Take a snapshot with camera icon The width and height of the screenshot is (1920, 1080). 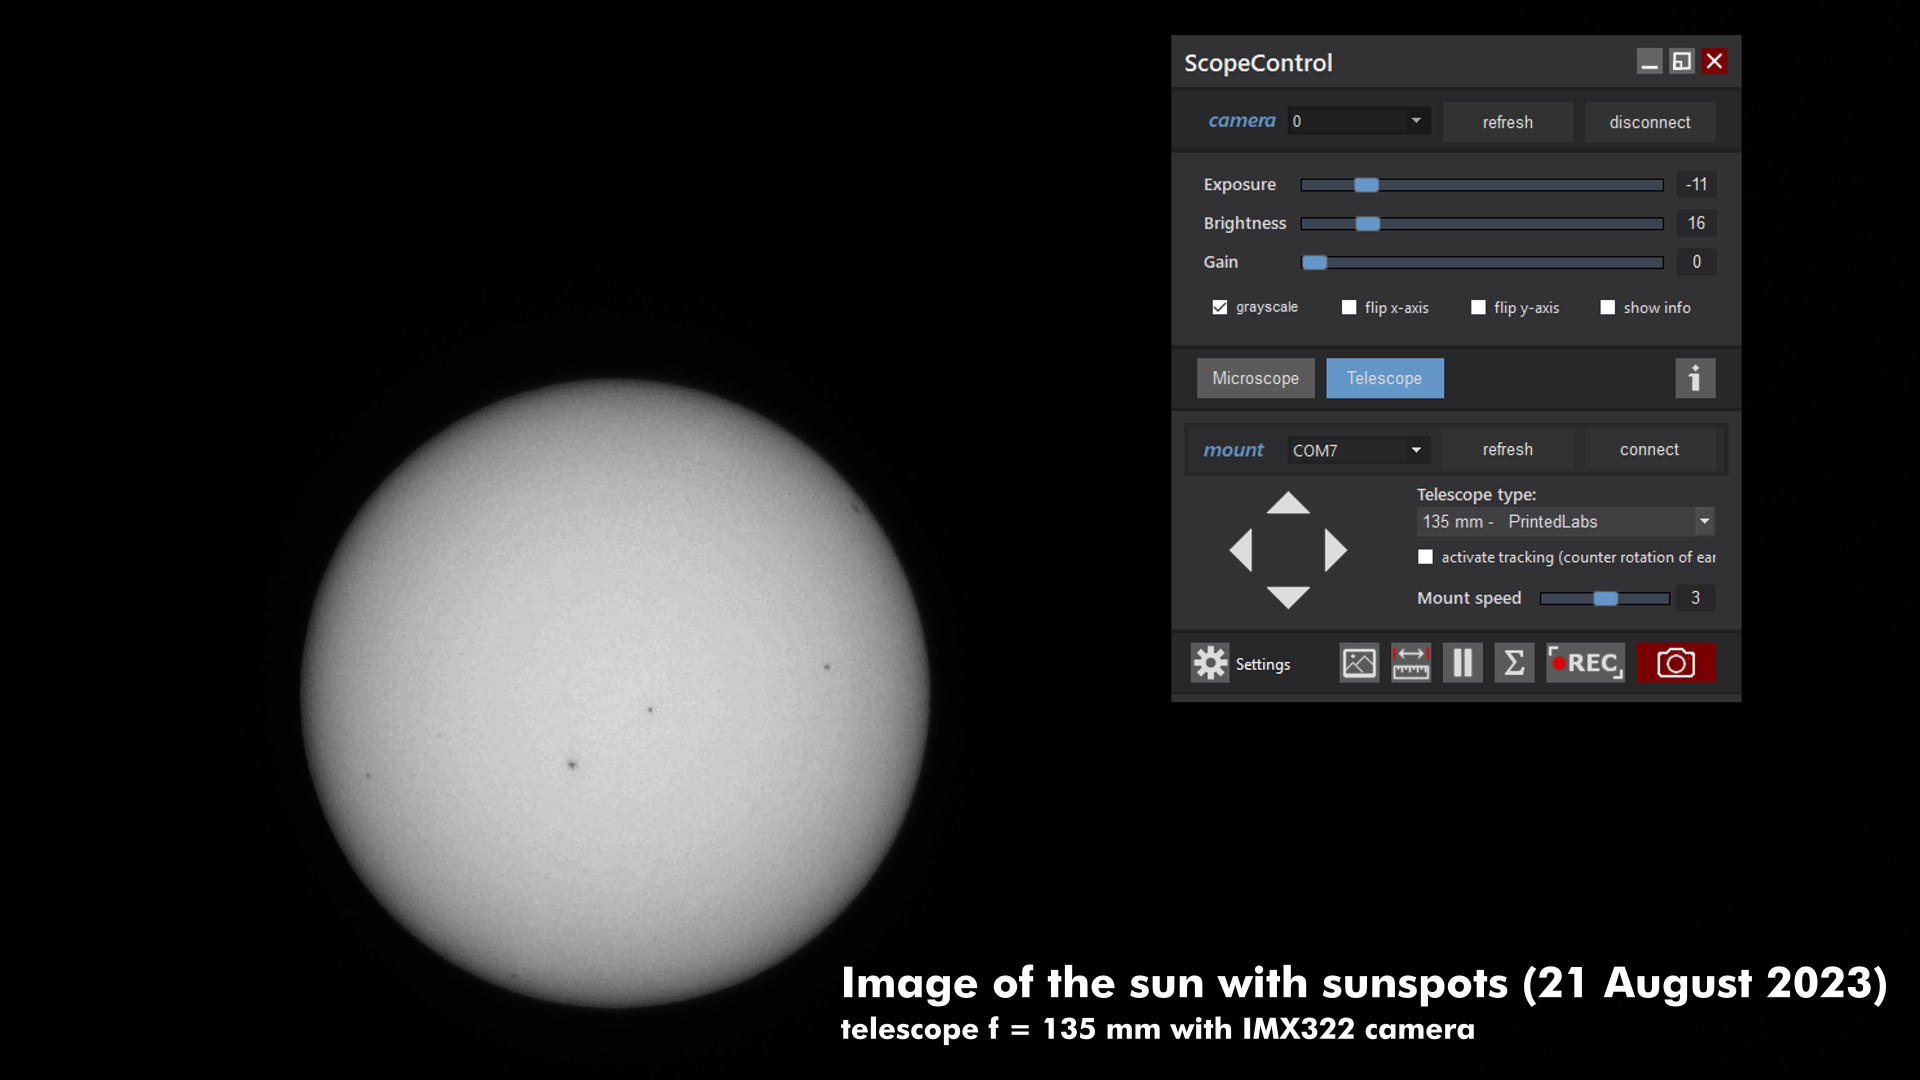click(x=1676, y=663)
